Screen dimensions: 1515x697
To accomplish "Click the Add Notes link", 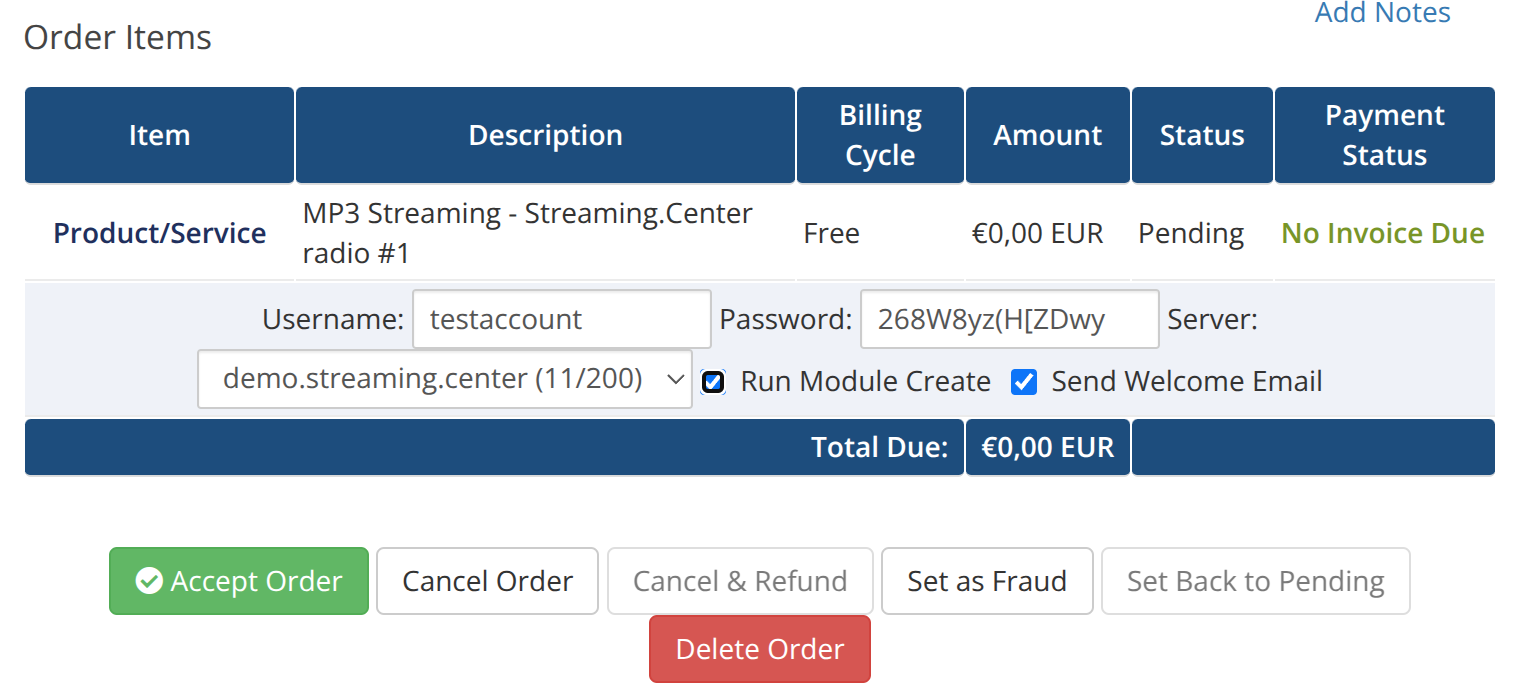I will (x=1382, y=13).
